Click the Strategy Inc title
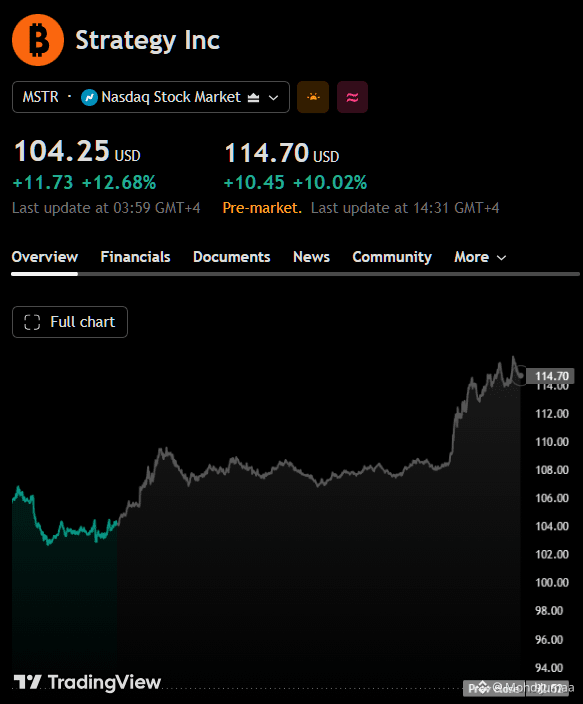The height and width of the screenshot is (704, 583). 148,40
